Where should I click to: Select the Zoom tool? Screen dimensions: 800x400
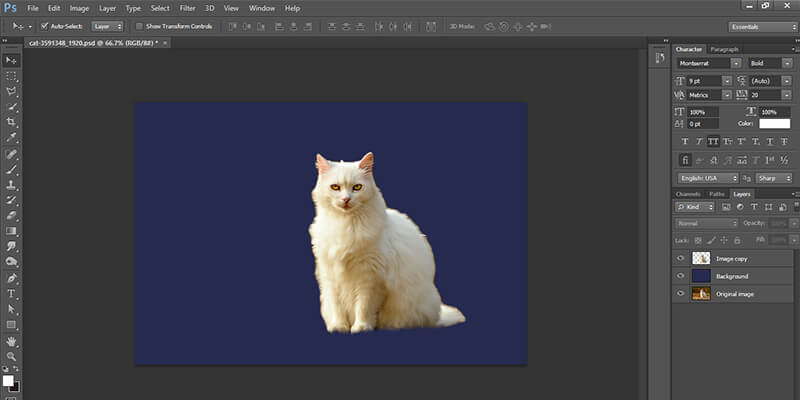tap(11, 356)
